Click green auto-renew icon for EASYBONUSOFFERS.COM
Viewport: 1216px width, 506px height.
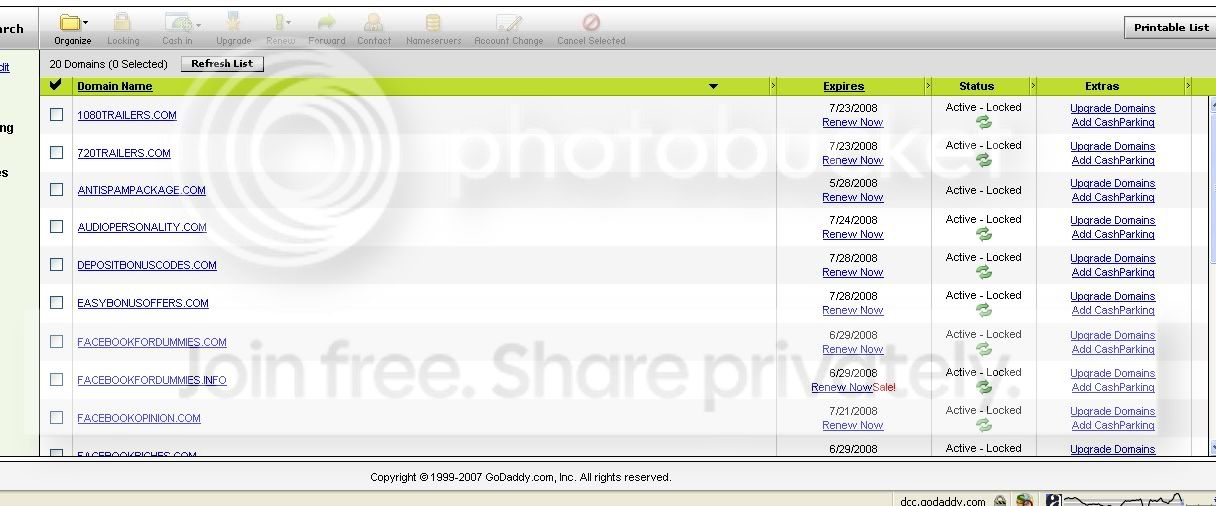point(984,310)
